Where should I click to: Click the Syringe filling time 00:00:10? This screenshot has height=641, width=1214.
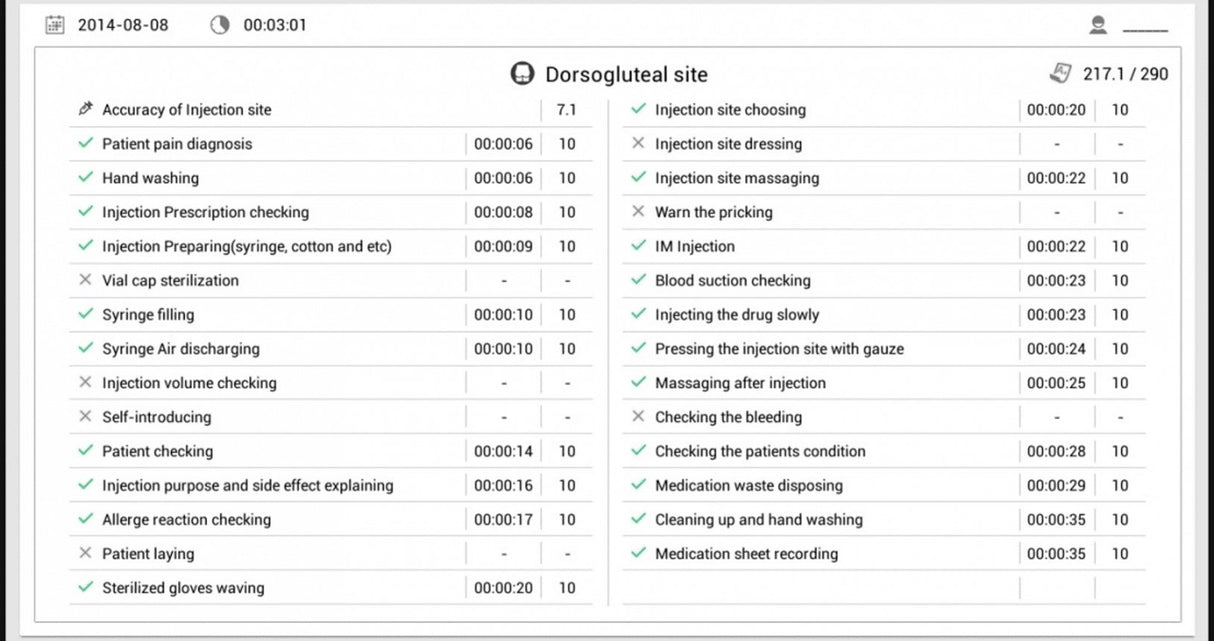pyautogui.click(x=504, y=314)
